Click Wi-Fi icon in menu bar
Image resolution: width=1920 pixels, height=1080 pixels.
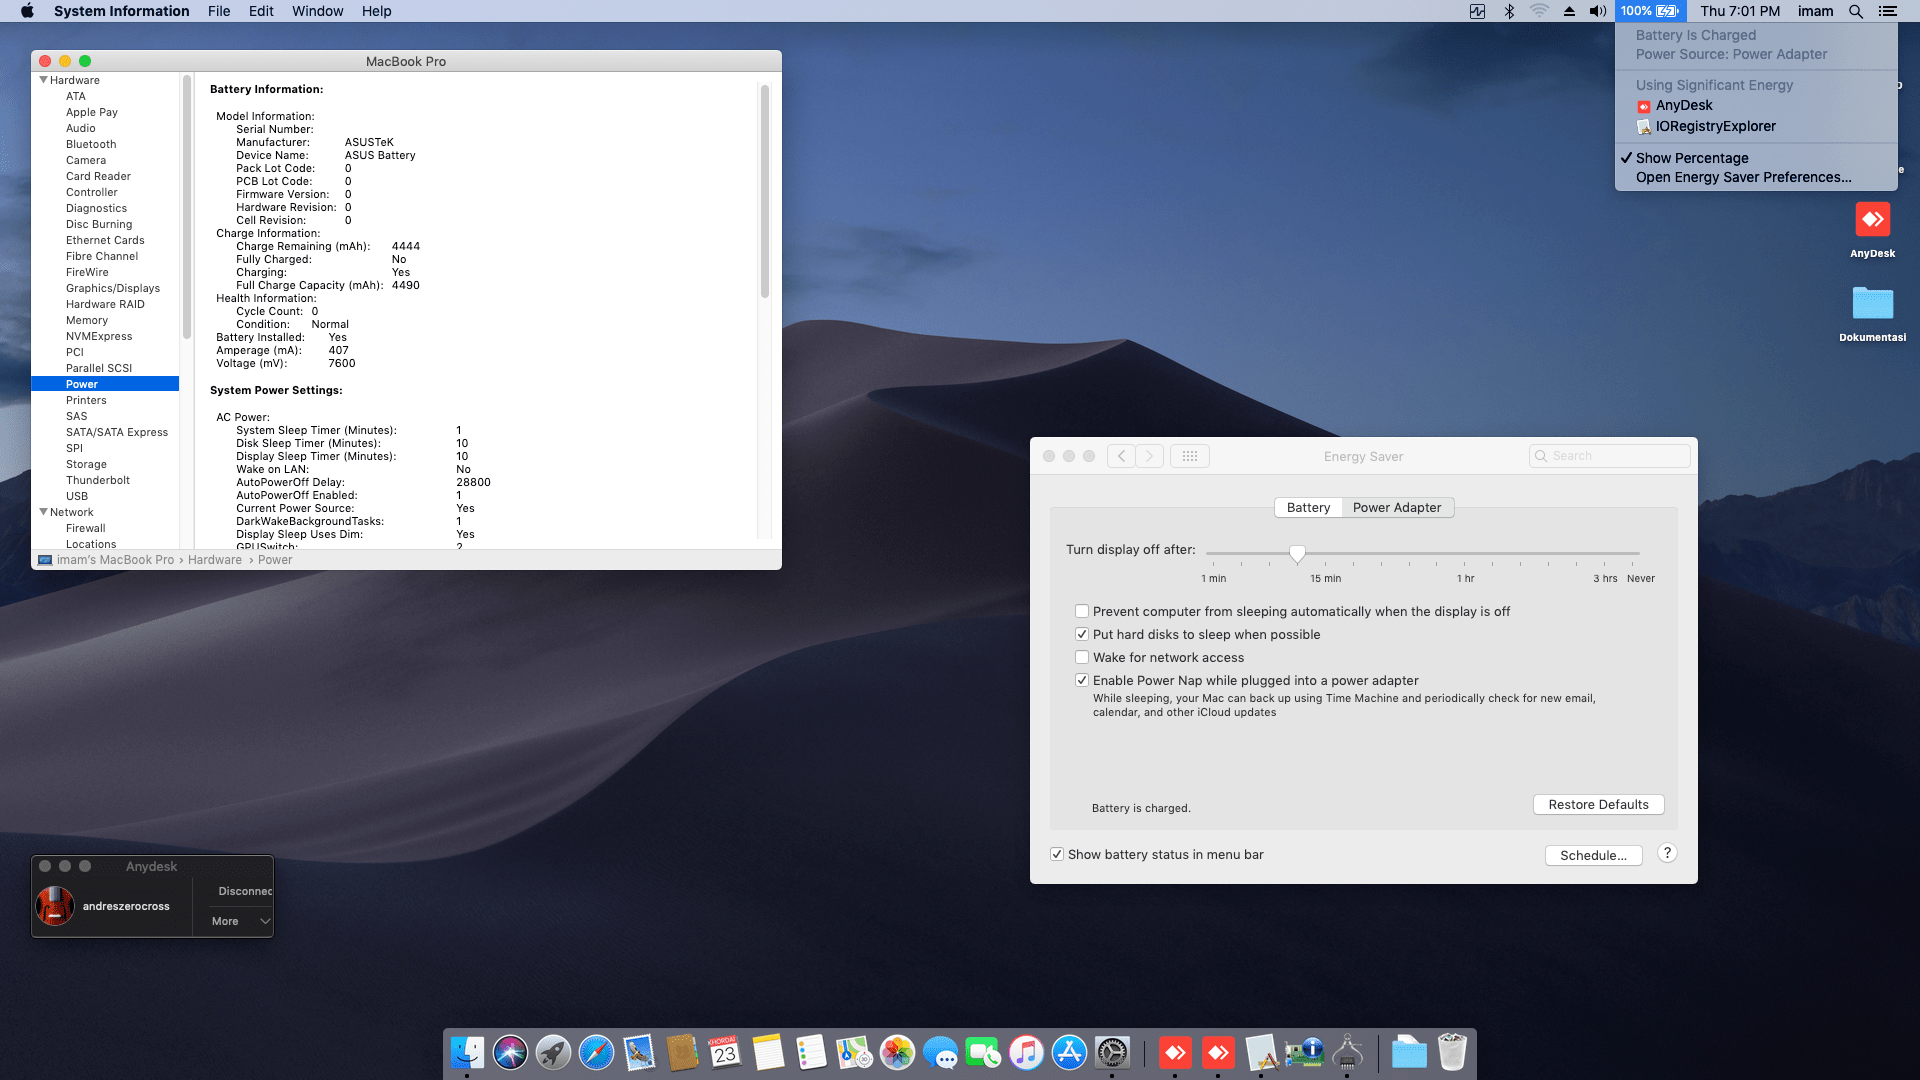1539,11
